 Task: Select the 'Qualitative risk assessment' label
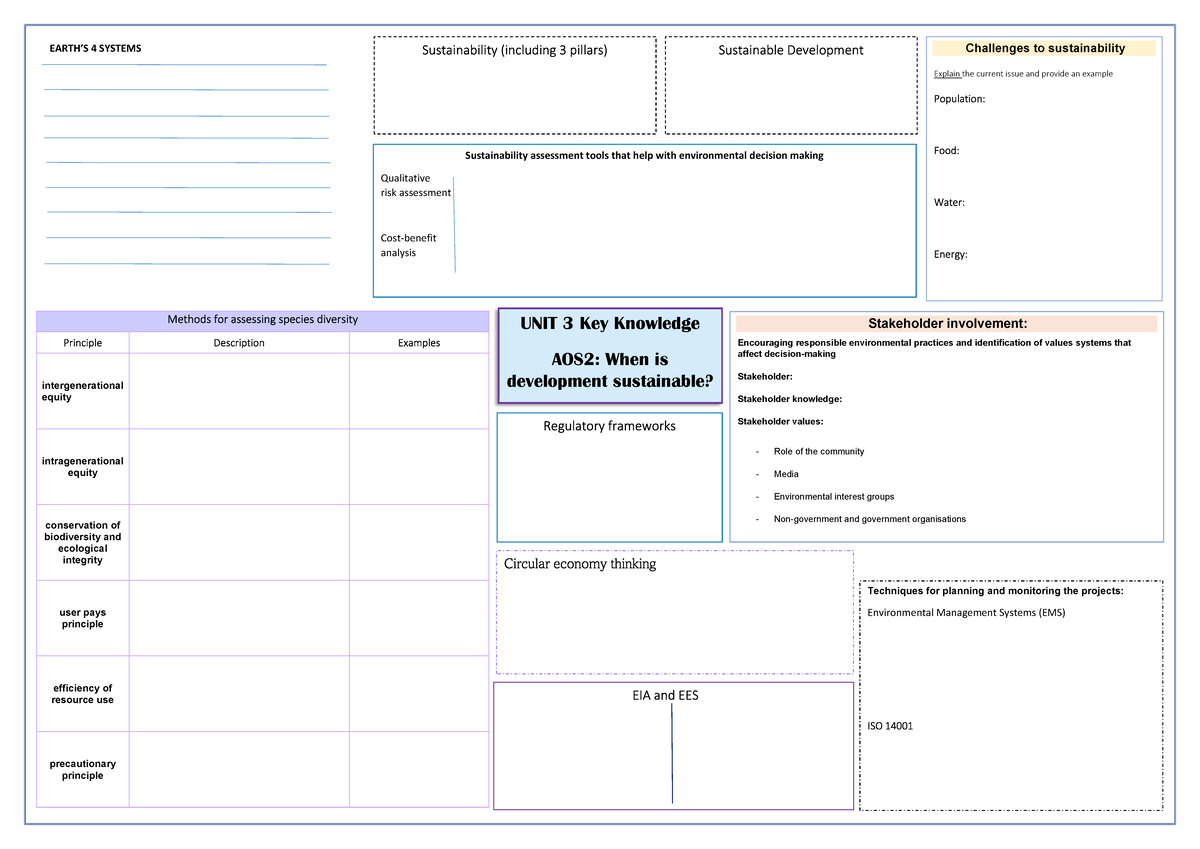click(415, 185)
